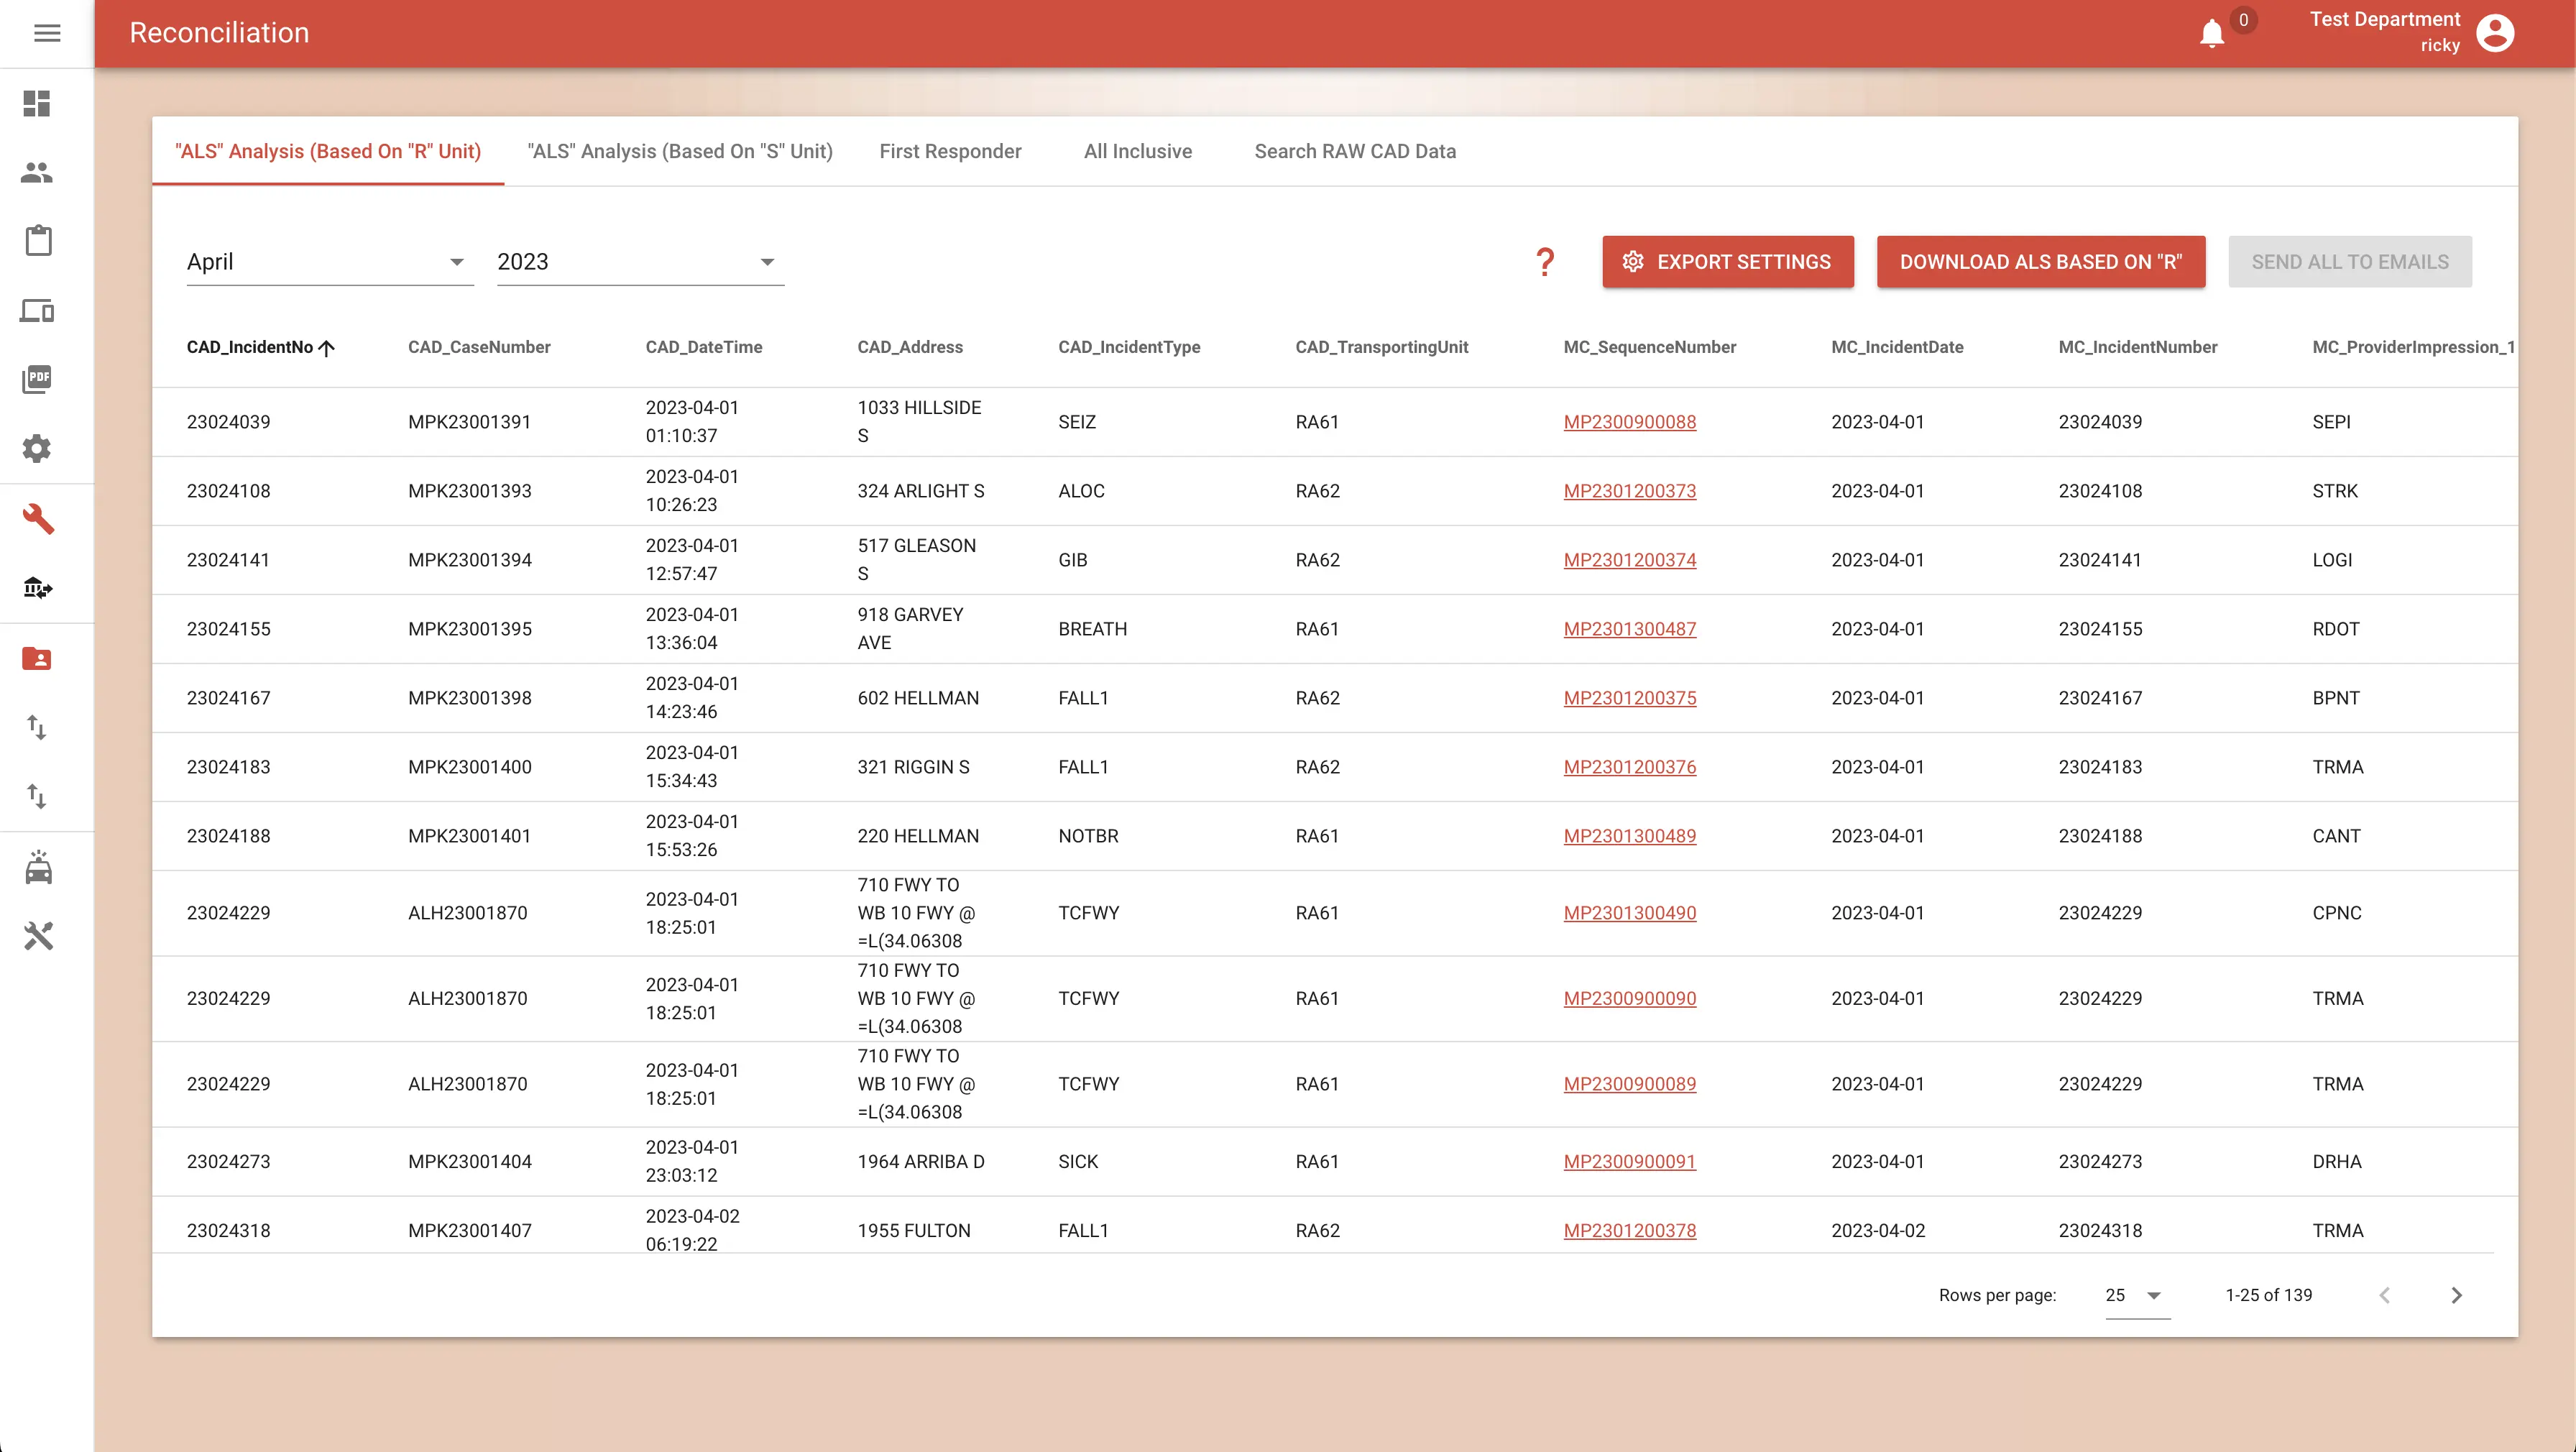Open the people group icon in sidebar

(x=37, y=172)
